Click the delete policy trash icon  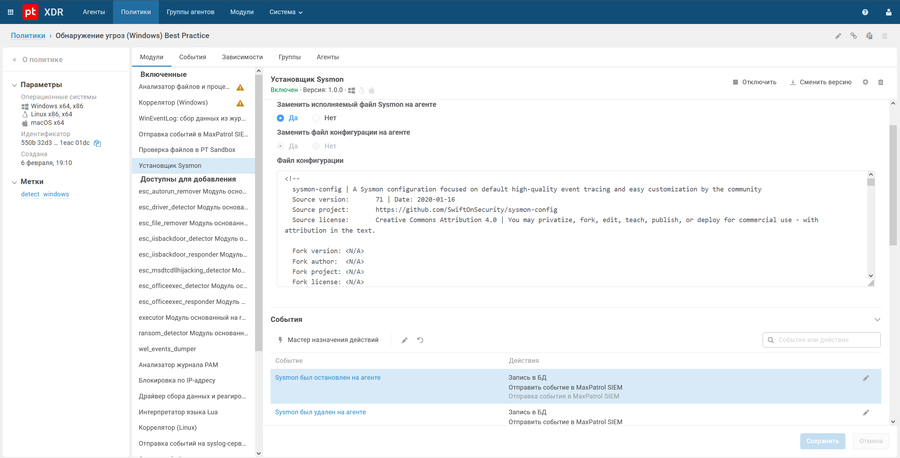(885, 36)
